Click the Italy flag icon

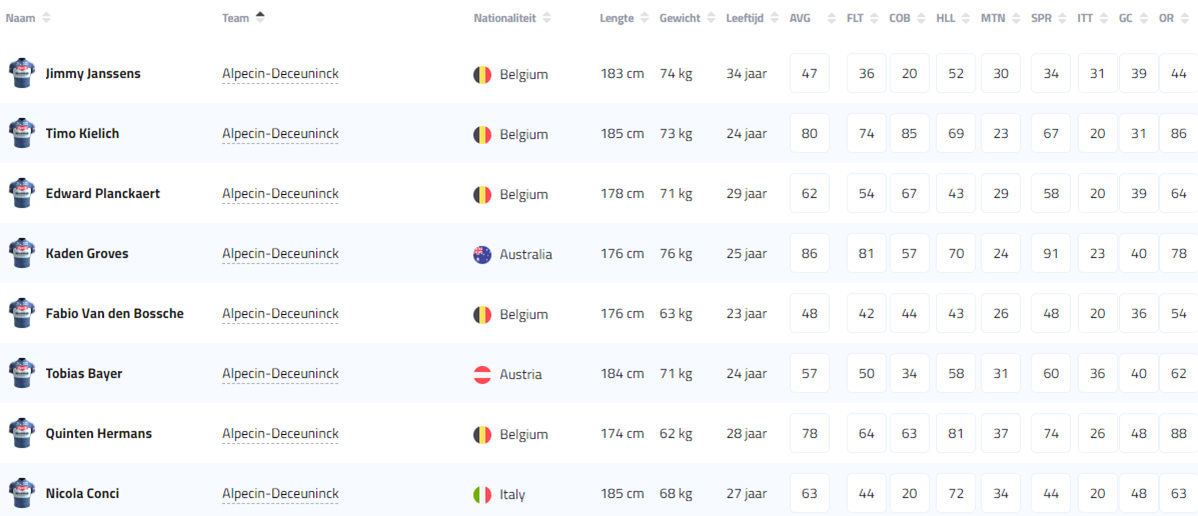pos(482,494)
